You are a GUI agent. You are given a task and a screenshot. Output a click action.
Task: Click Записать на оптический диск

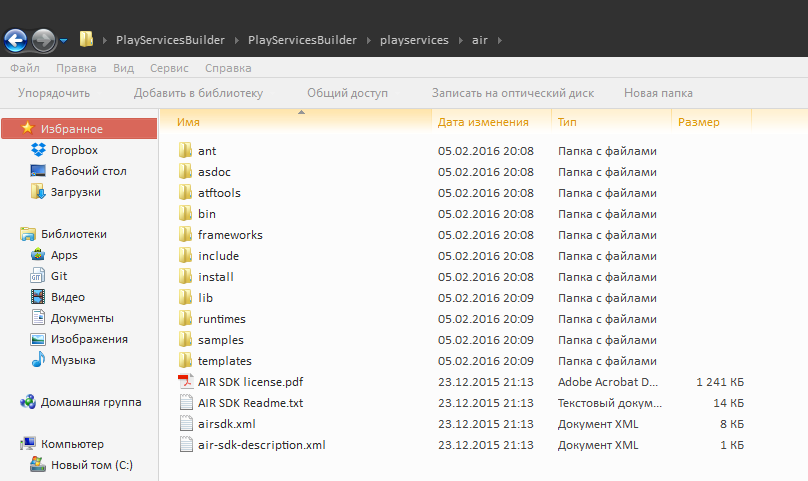[513, 93]
